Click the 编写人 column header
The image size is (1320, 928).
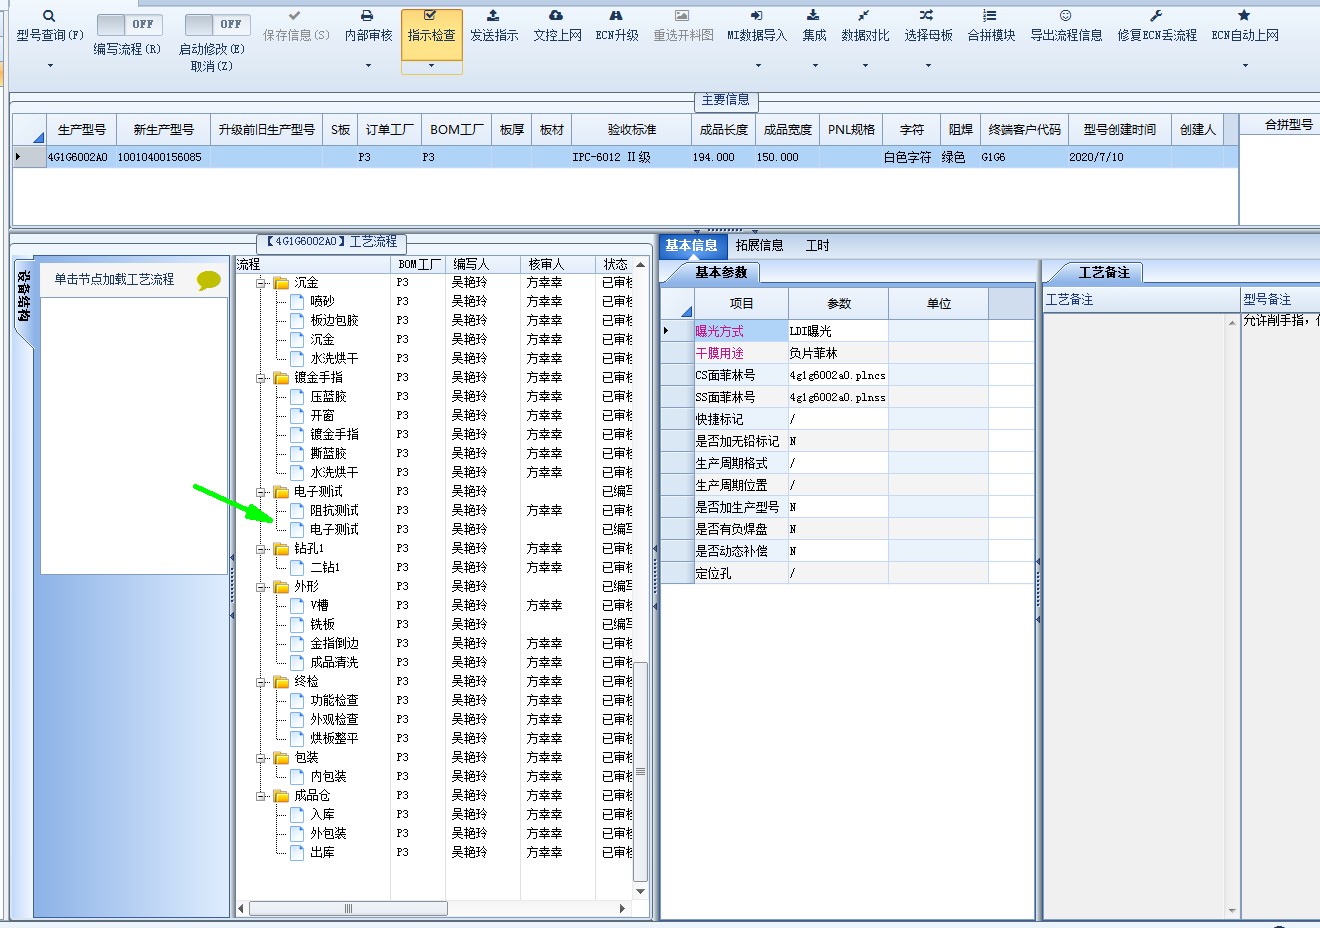click(483, 264)
